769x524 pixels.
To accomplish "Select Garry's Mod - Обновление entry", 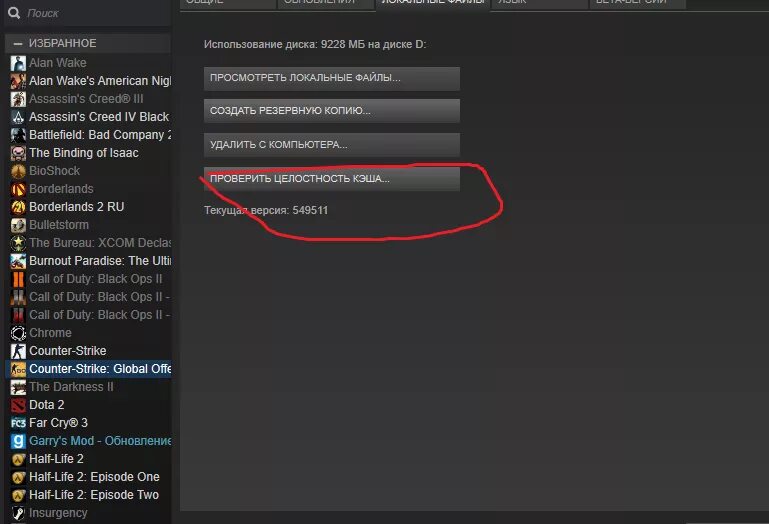I will tap(90, 441).
